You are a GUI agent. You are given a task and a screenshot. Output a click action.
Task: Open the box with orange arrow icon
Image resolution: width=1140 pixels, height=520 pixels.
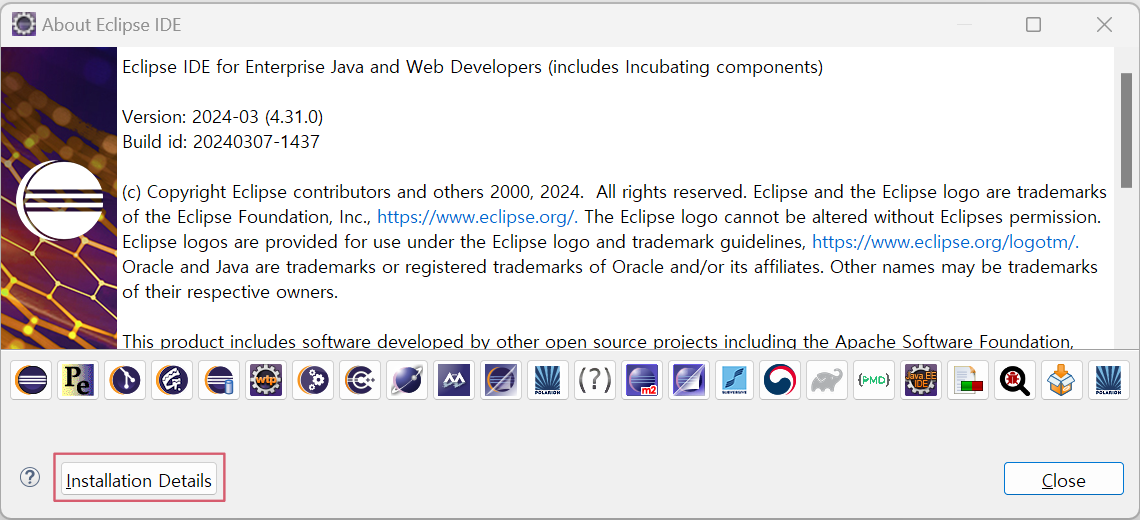tap(1062, 381)
